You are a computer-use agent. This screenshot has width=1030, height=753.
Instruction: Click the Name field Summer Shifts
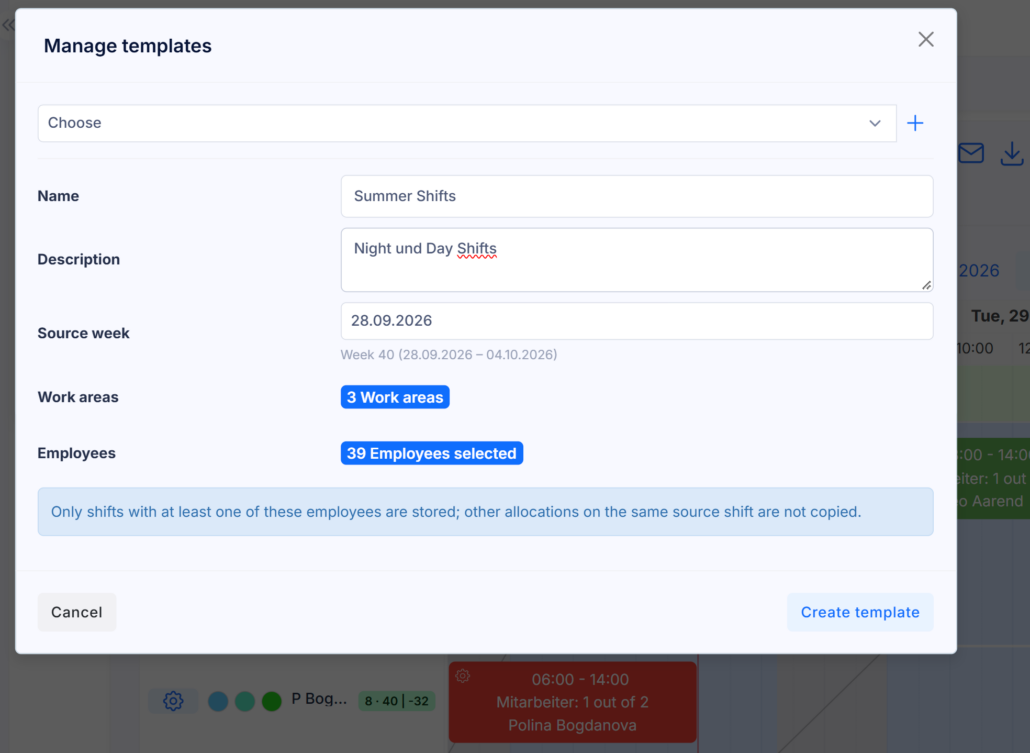pyautogui.click(x=637, y=196)
